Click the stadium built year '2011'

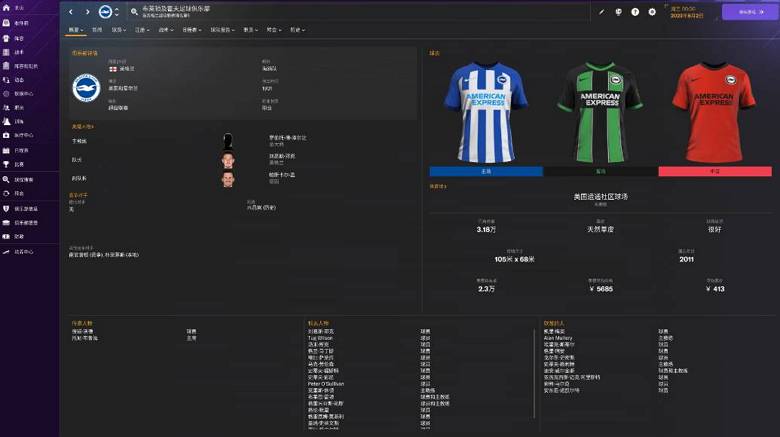pos(686,259)
